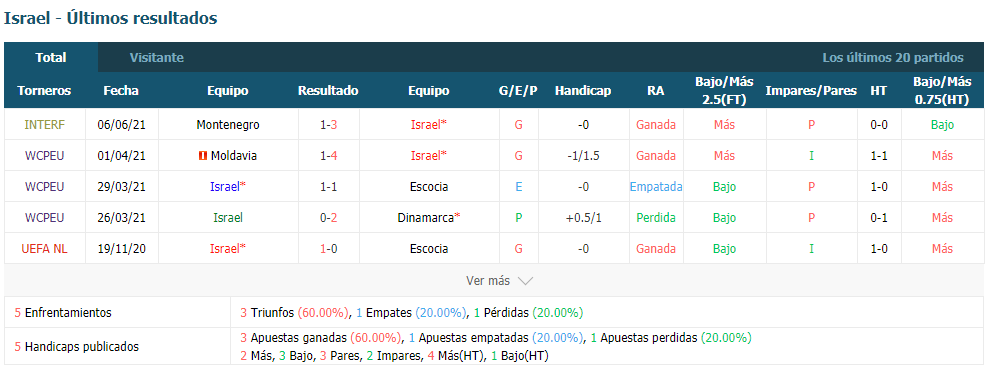Open the Montenegro team link
This screenshot has width=987, height=371.
(x=228, y=125)
